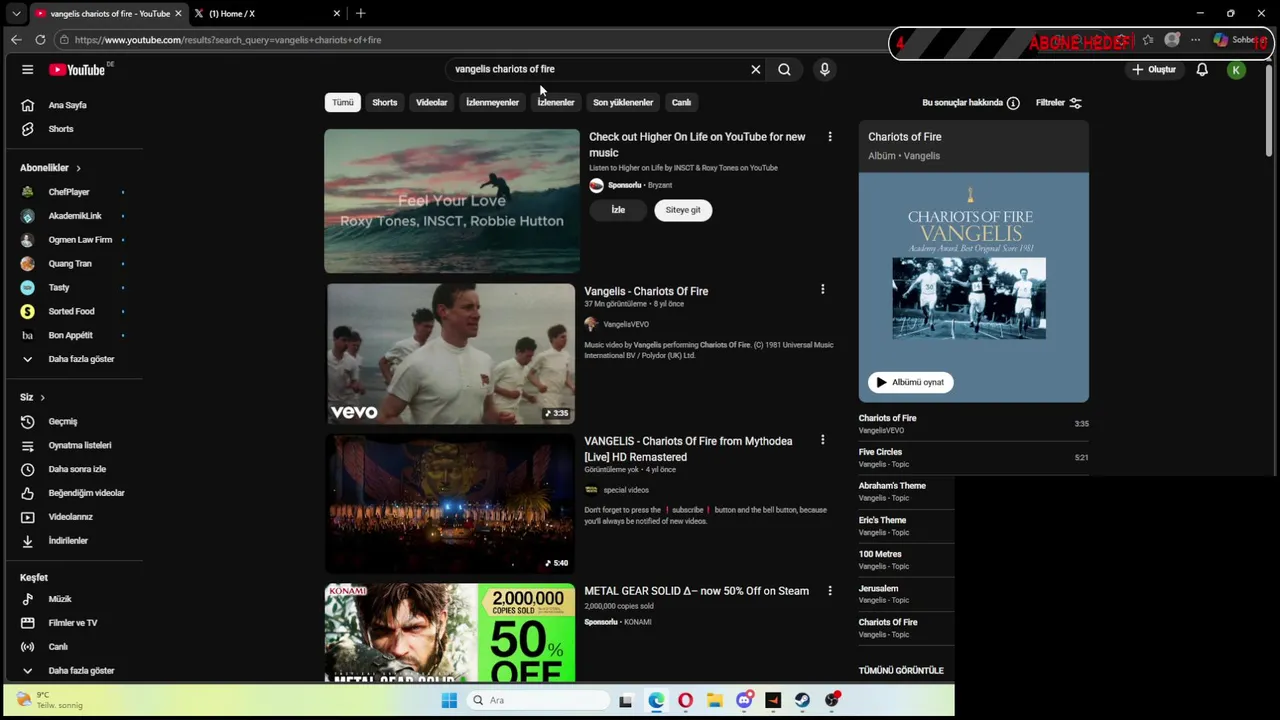Open a new browser tab with plus
Viewport: 1280px width, 720px height.
pyautogui.click(x=360, y=13)
